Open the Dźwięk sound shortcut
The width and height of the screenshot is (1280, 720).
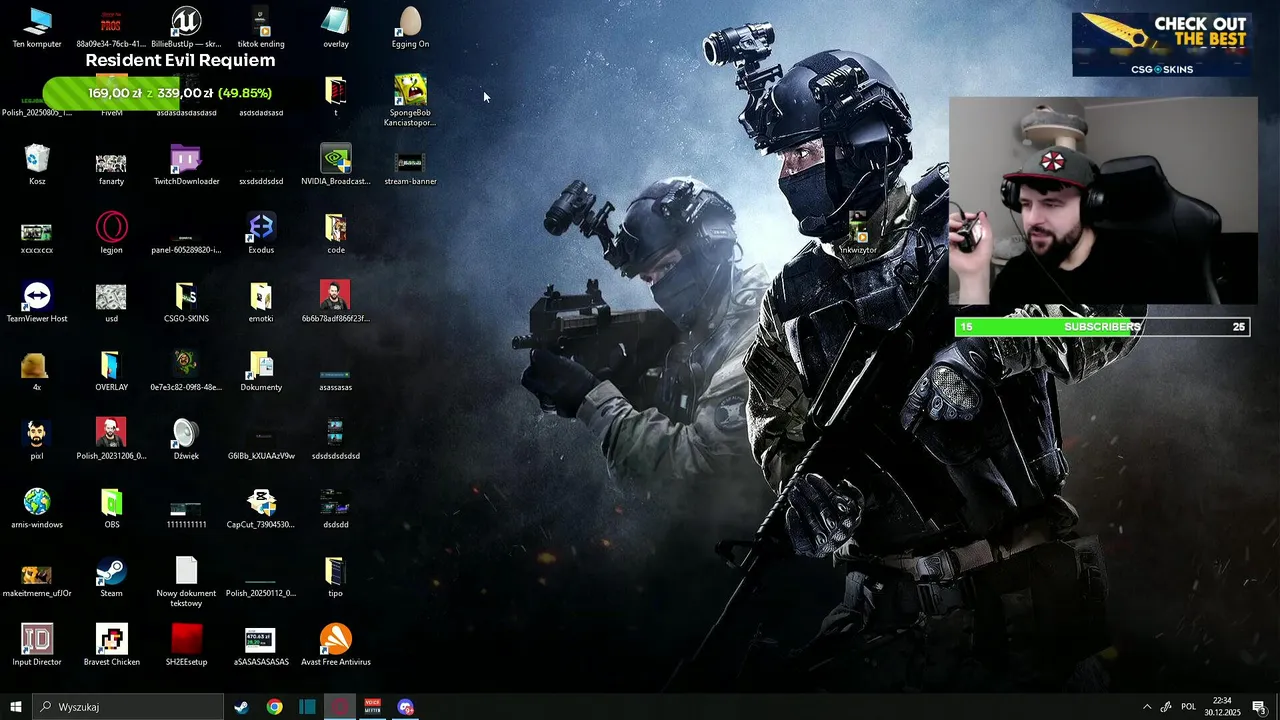186,438
